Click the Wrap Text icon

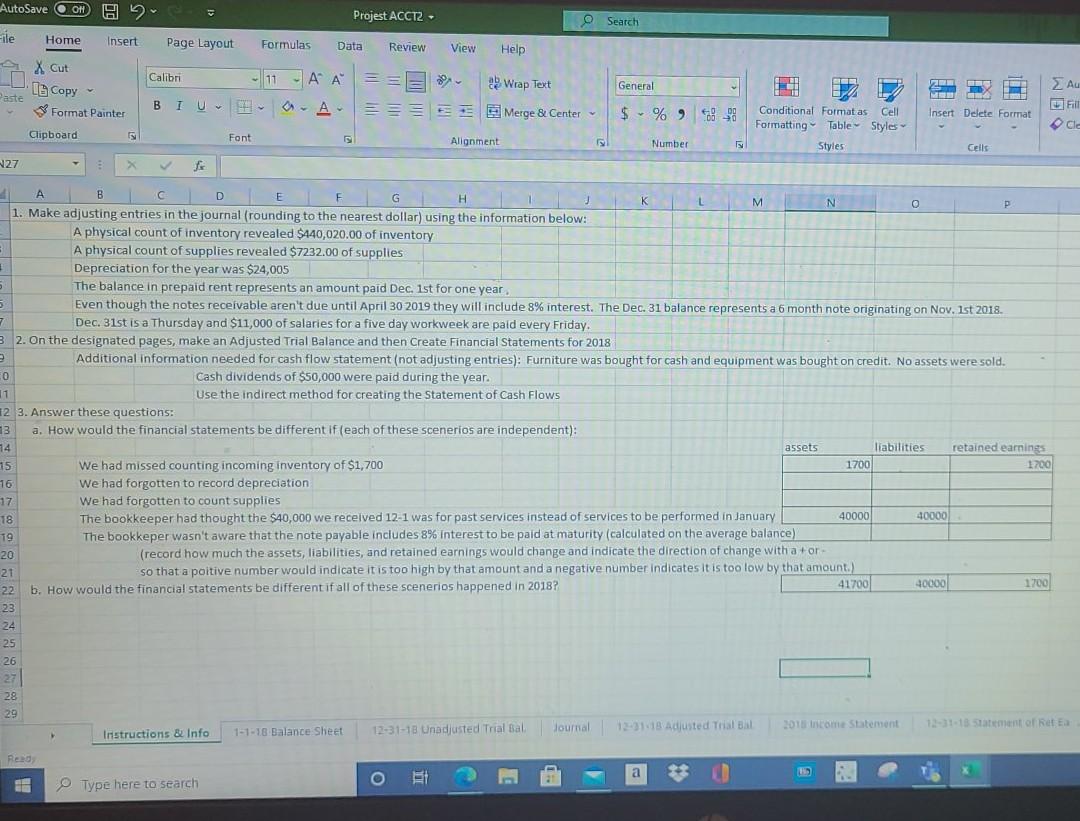[x=496, y=83]
